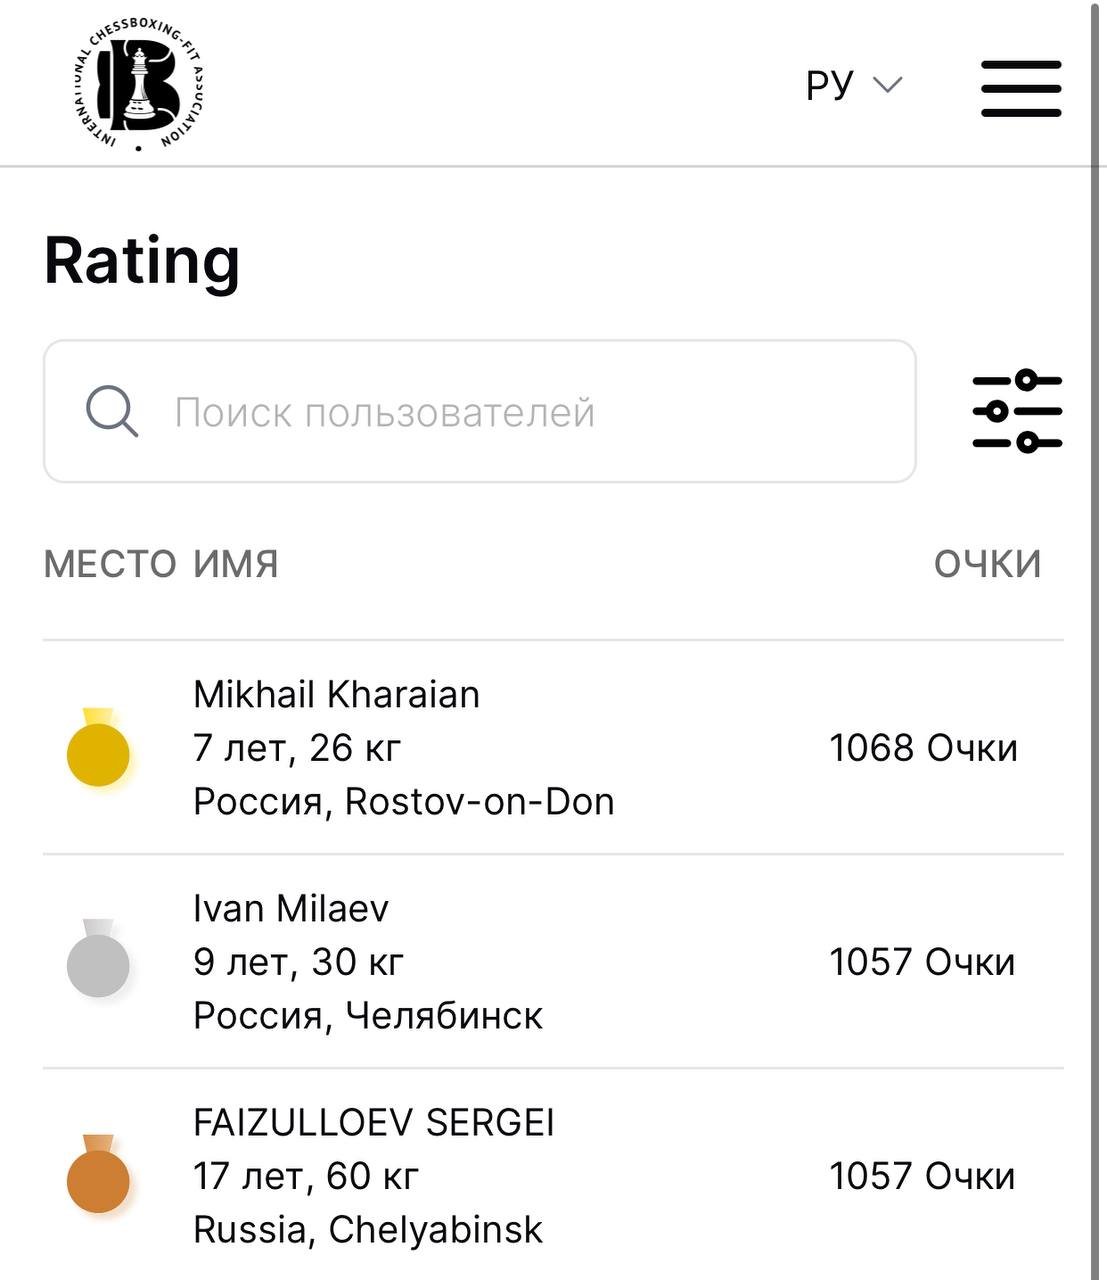Screen dimensions: 1107x1280
Task: Sort by the ОЧКИ column header
Action: [x=987, y=564]
